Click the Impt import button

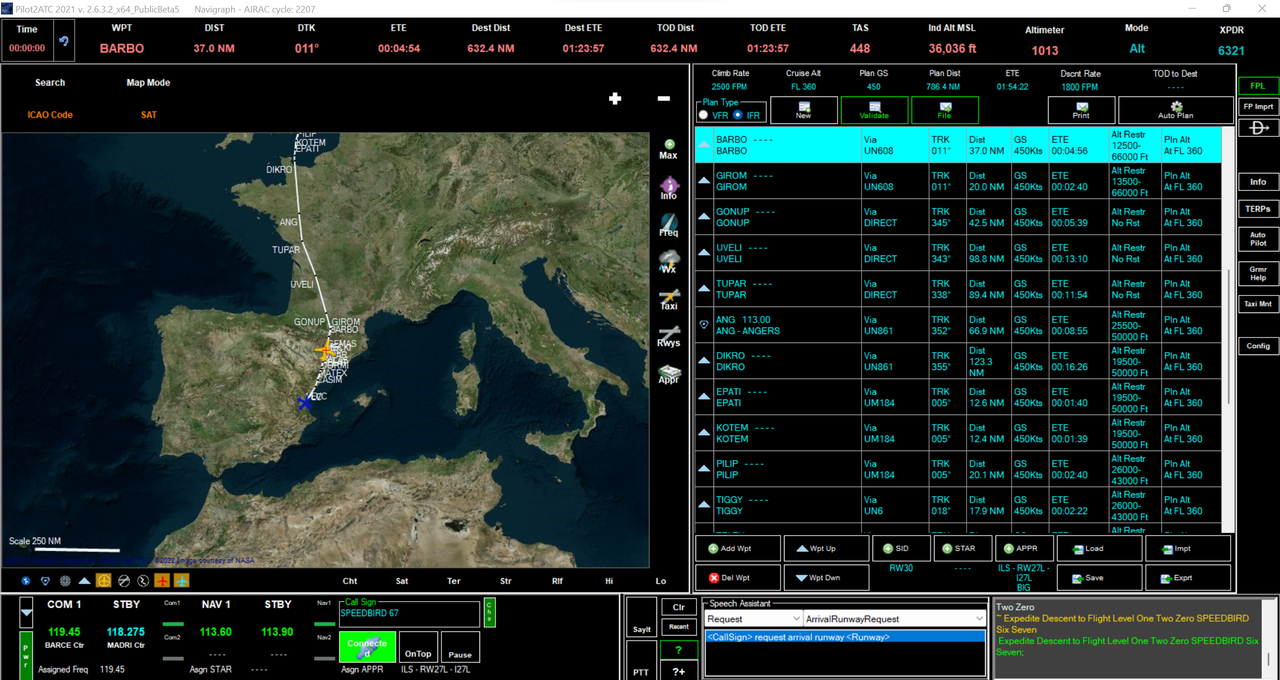(1189, 549)
